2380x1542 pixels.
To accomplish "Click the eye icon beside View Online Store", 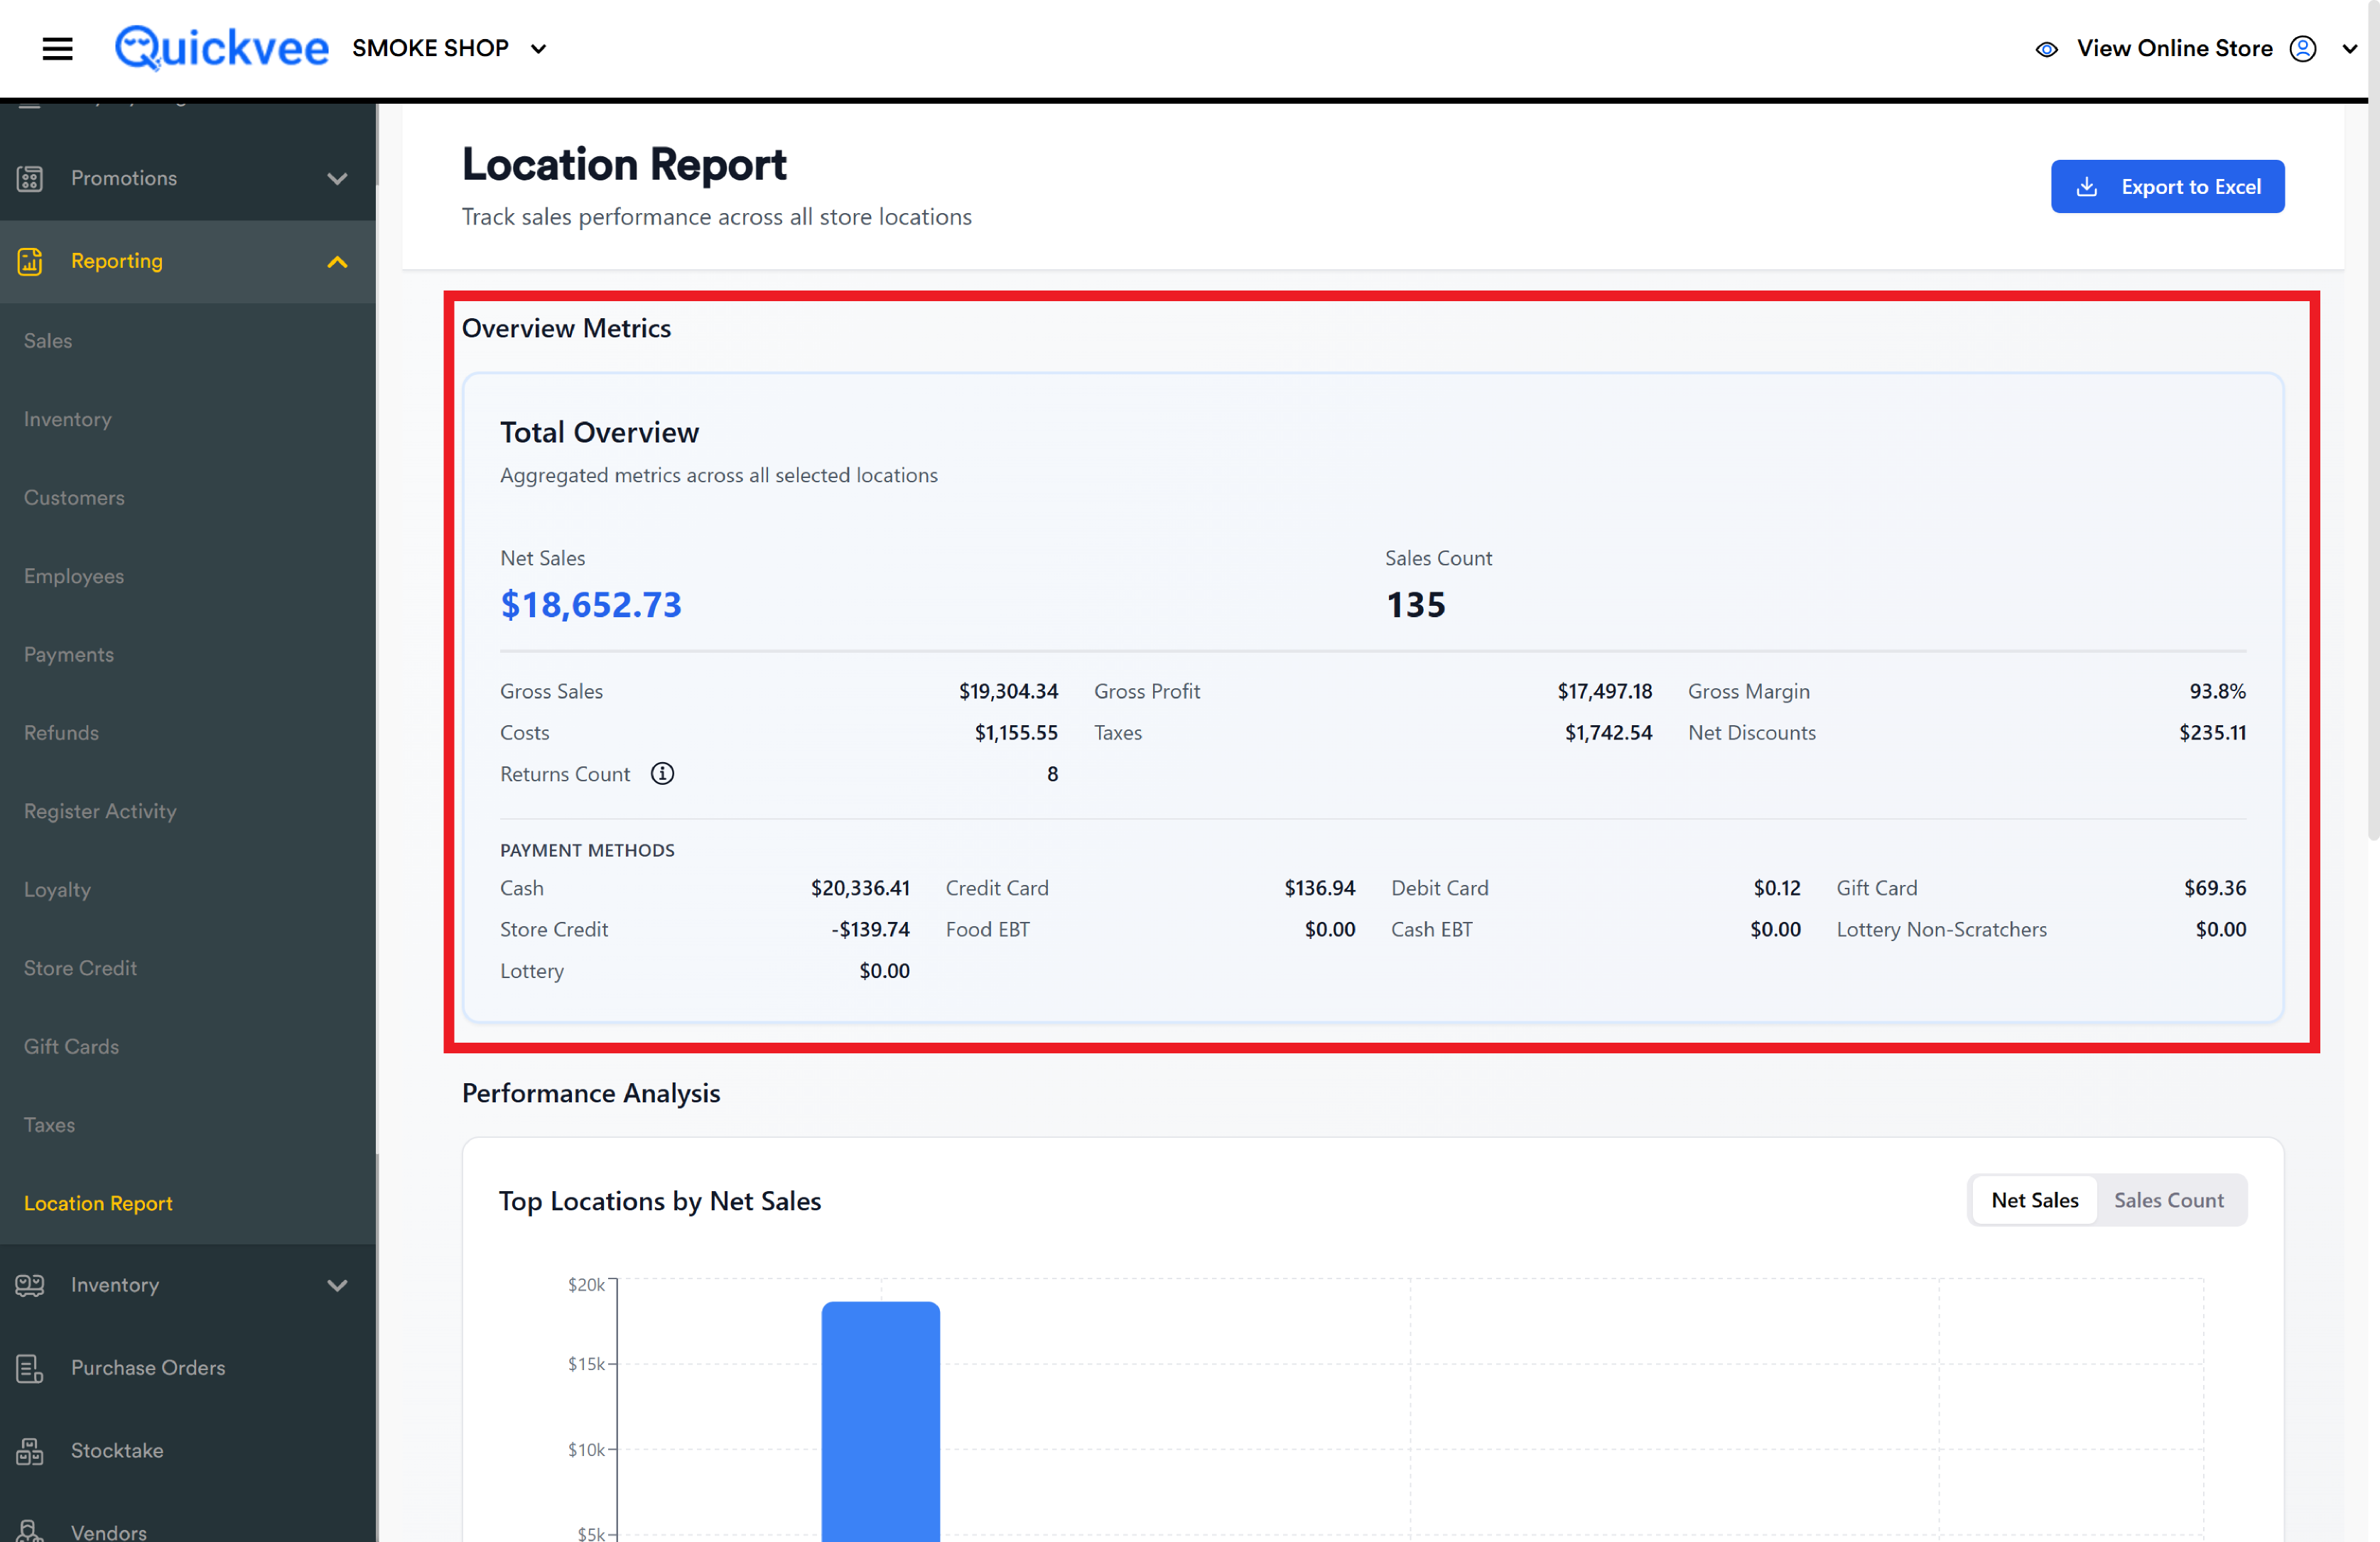I will 2046,49.
